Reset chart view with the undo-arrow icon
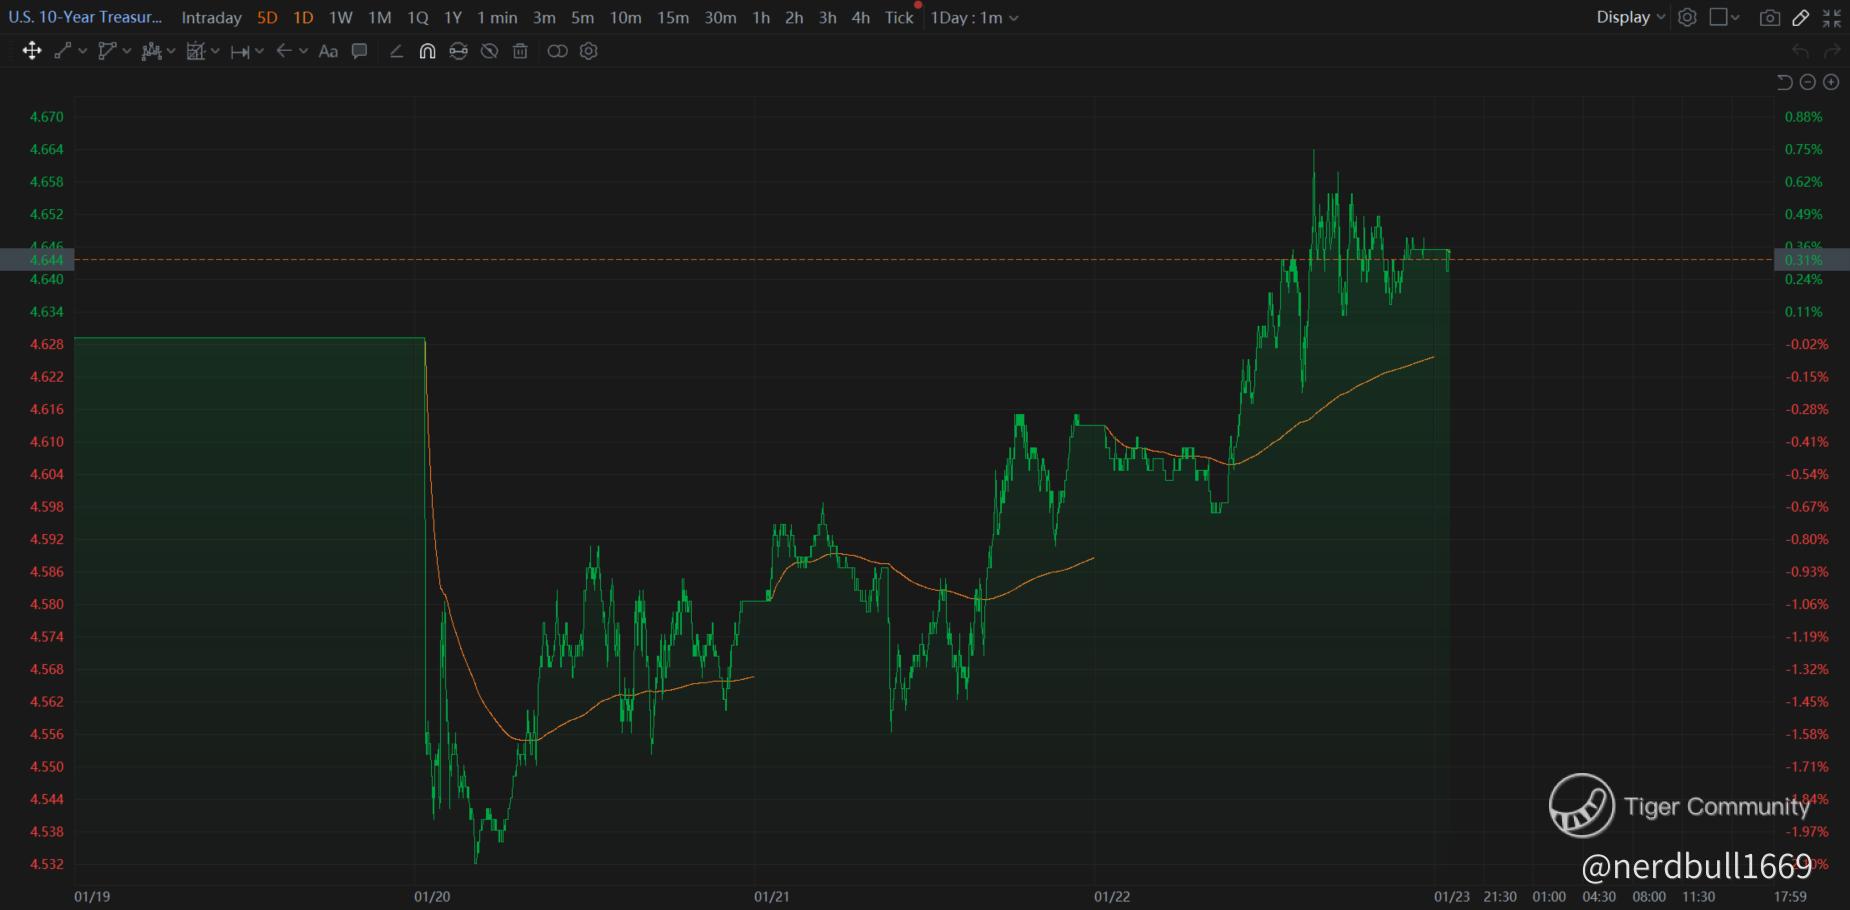This screenshot has height=910, width=1850. click(1784, 82)
